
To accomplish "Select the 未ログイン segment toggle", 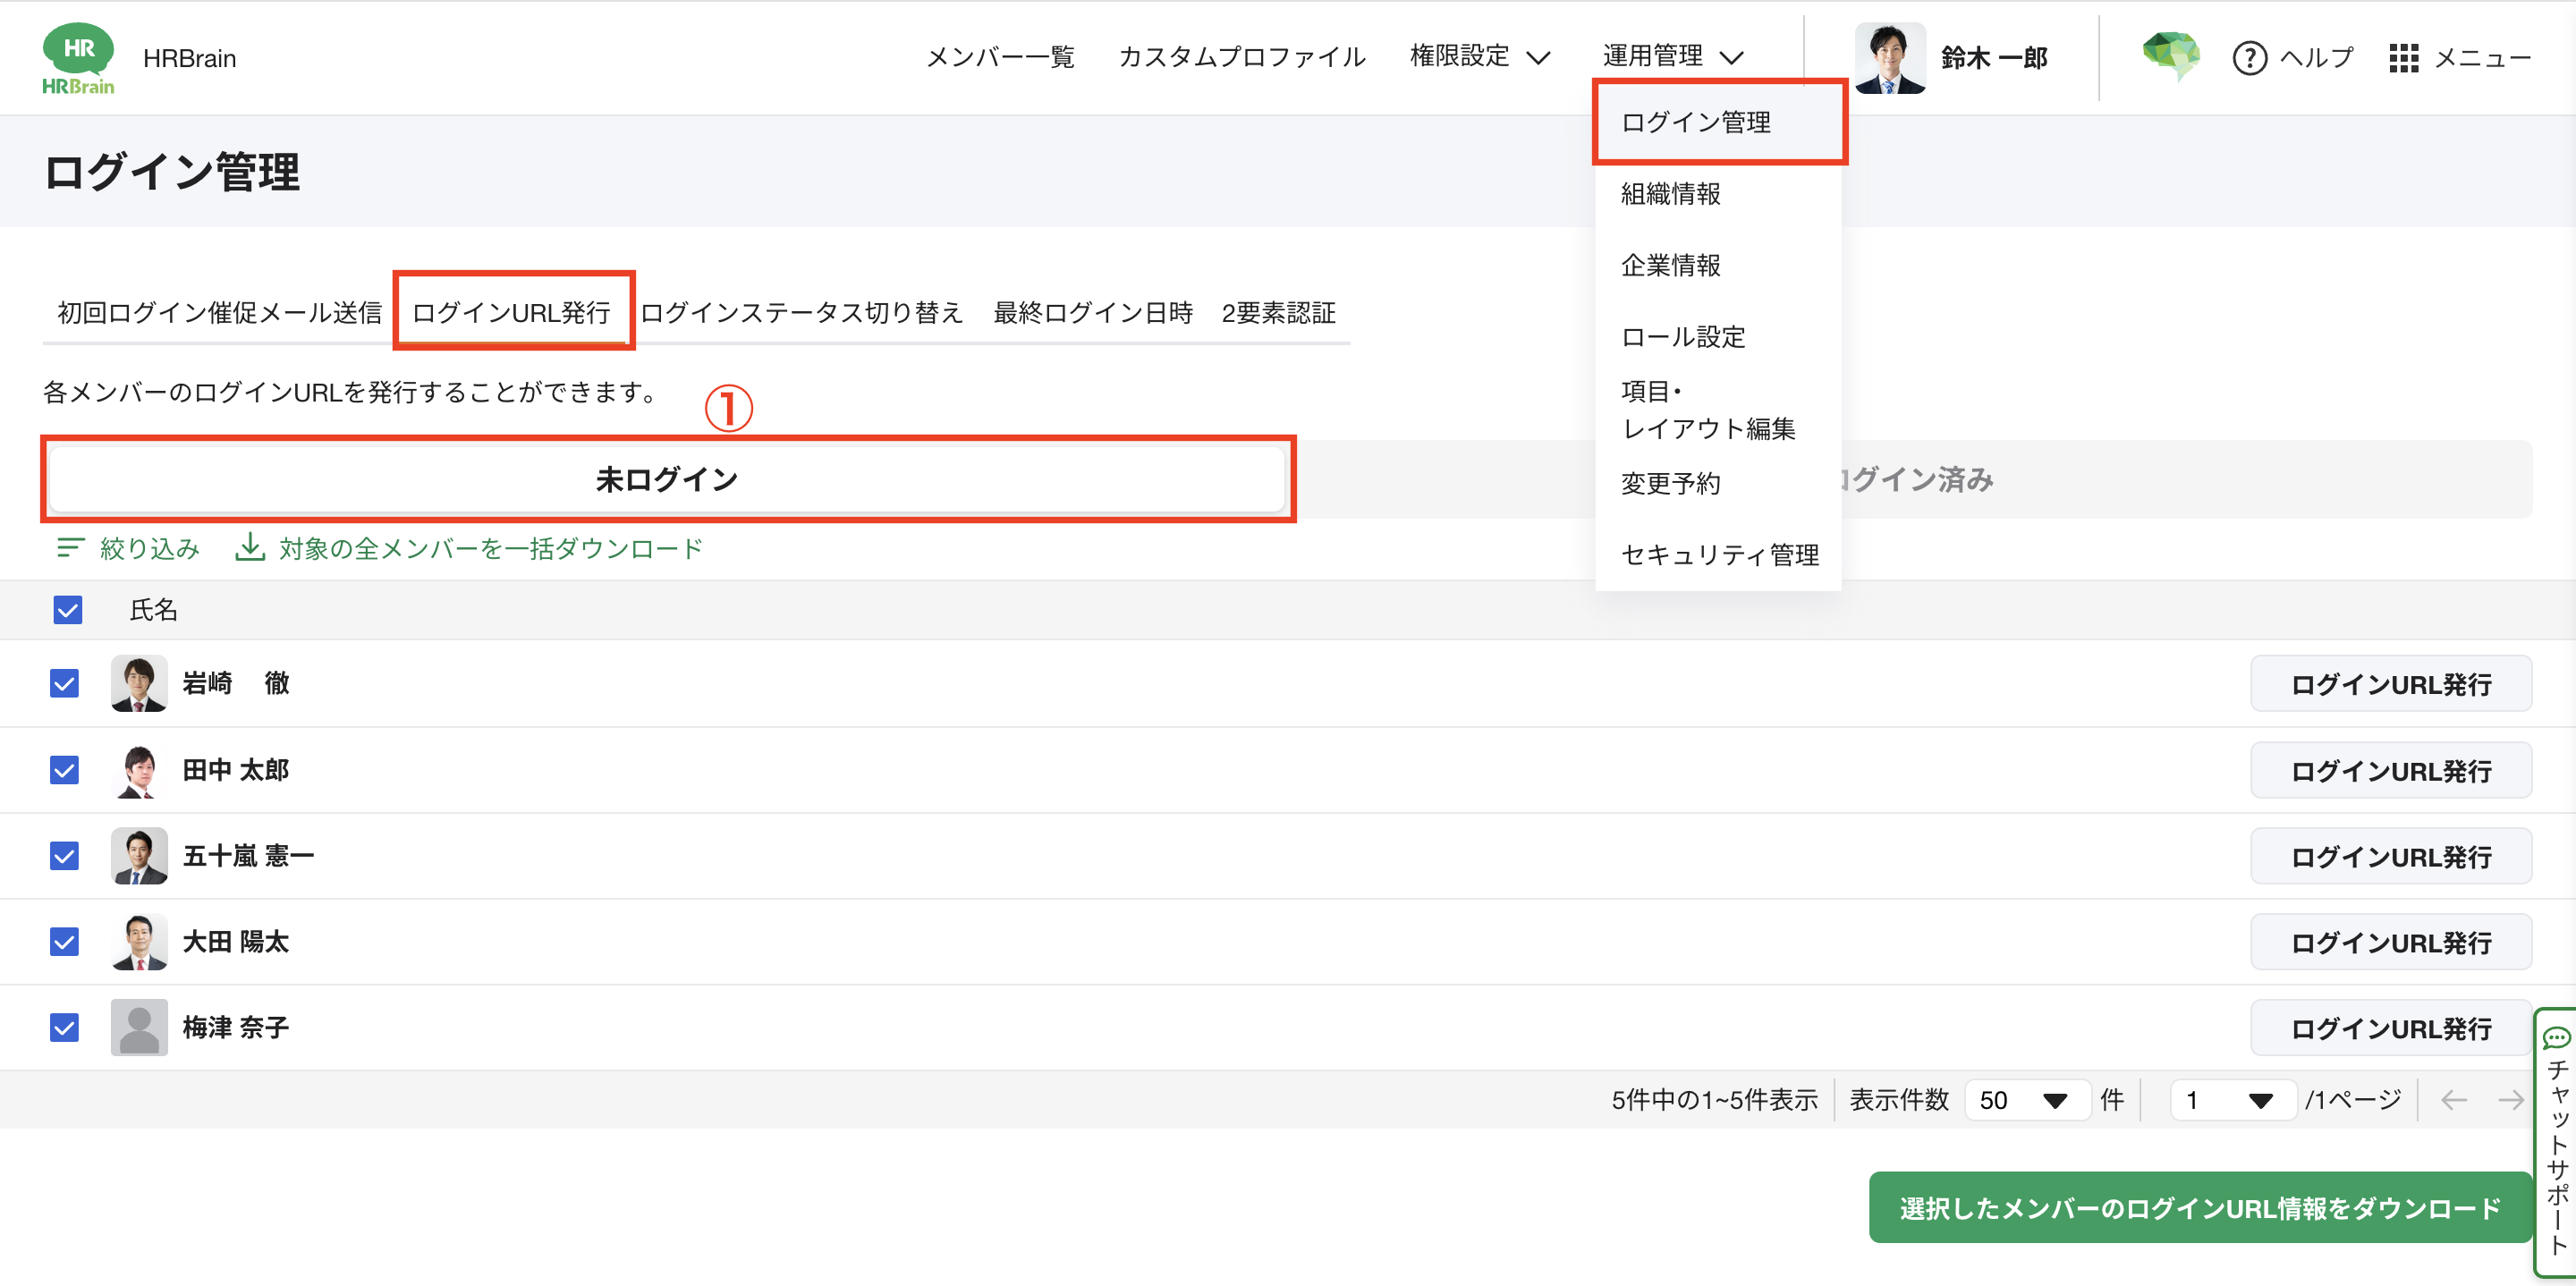I will point(666,480).
